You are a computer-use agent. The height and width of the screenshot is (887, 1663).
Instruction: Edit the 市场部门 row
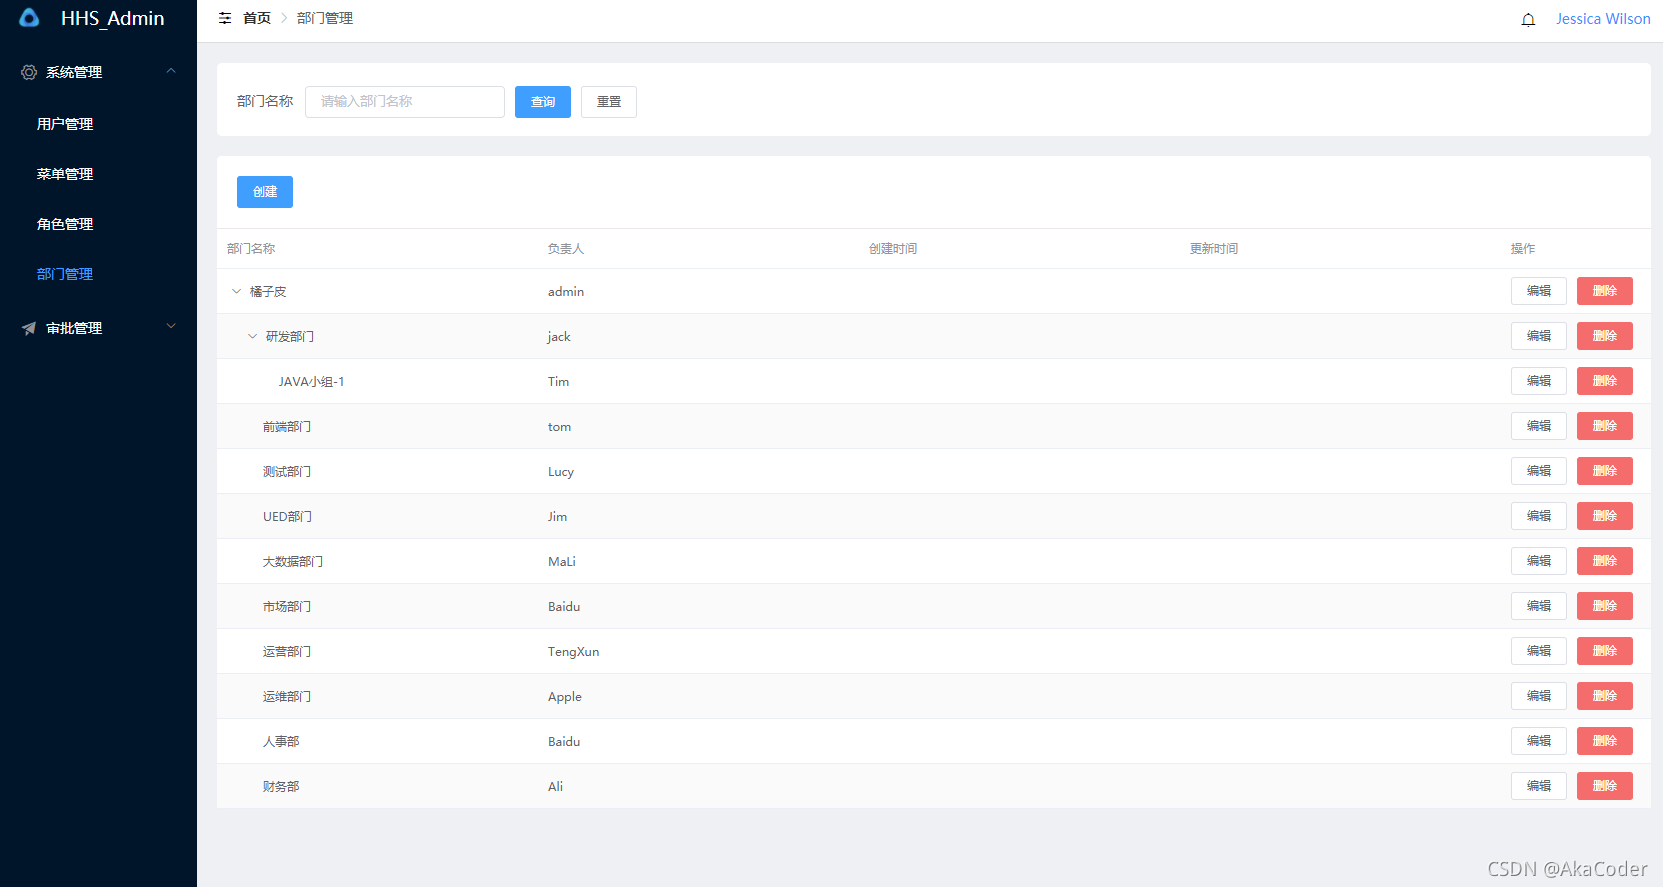click(x=1539, y=606)
